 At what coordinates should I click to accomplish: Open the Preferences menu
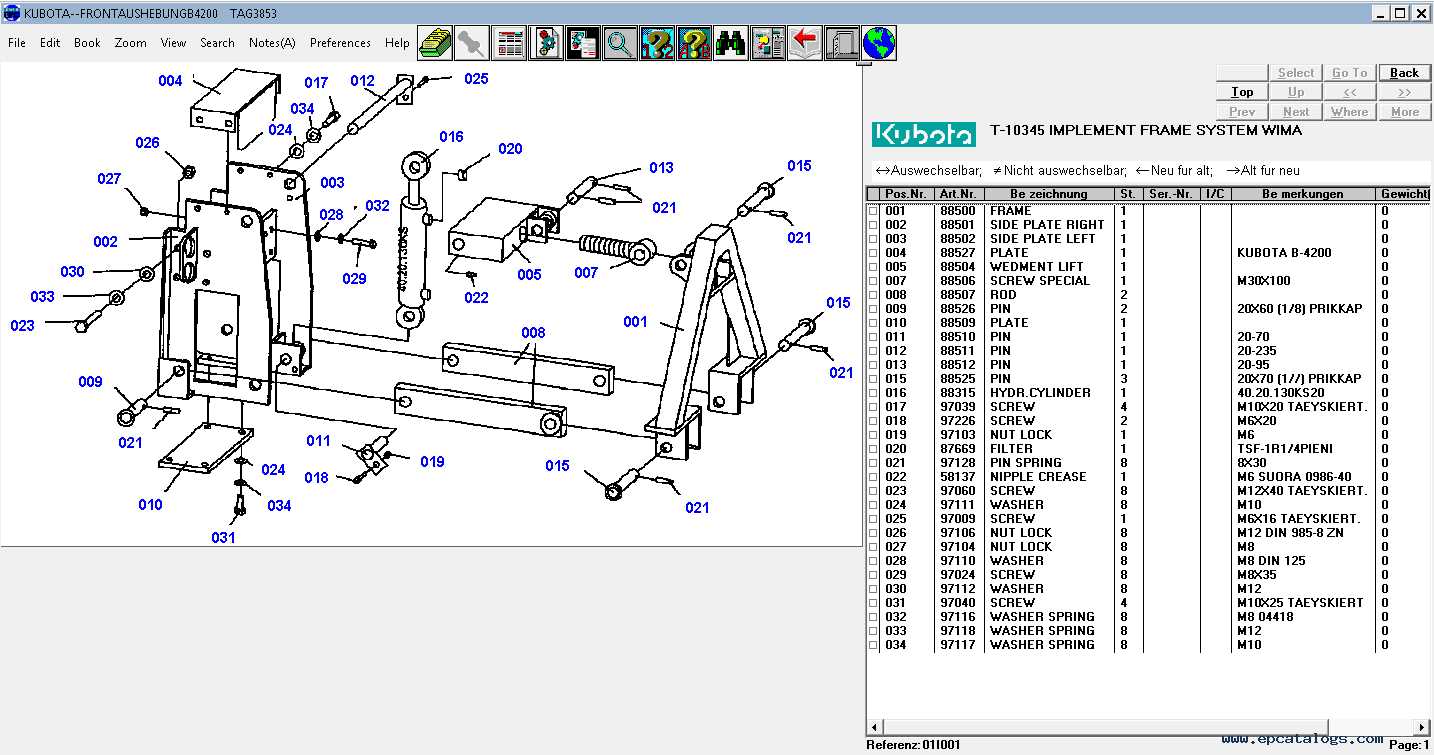click(x=340, y=43)
